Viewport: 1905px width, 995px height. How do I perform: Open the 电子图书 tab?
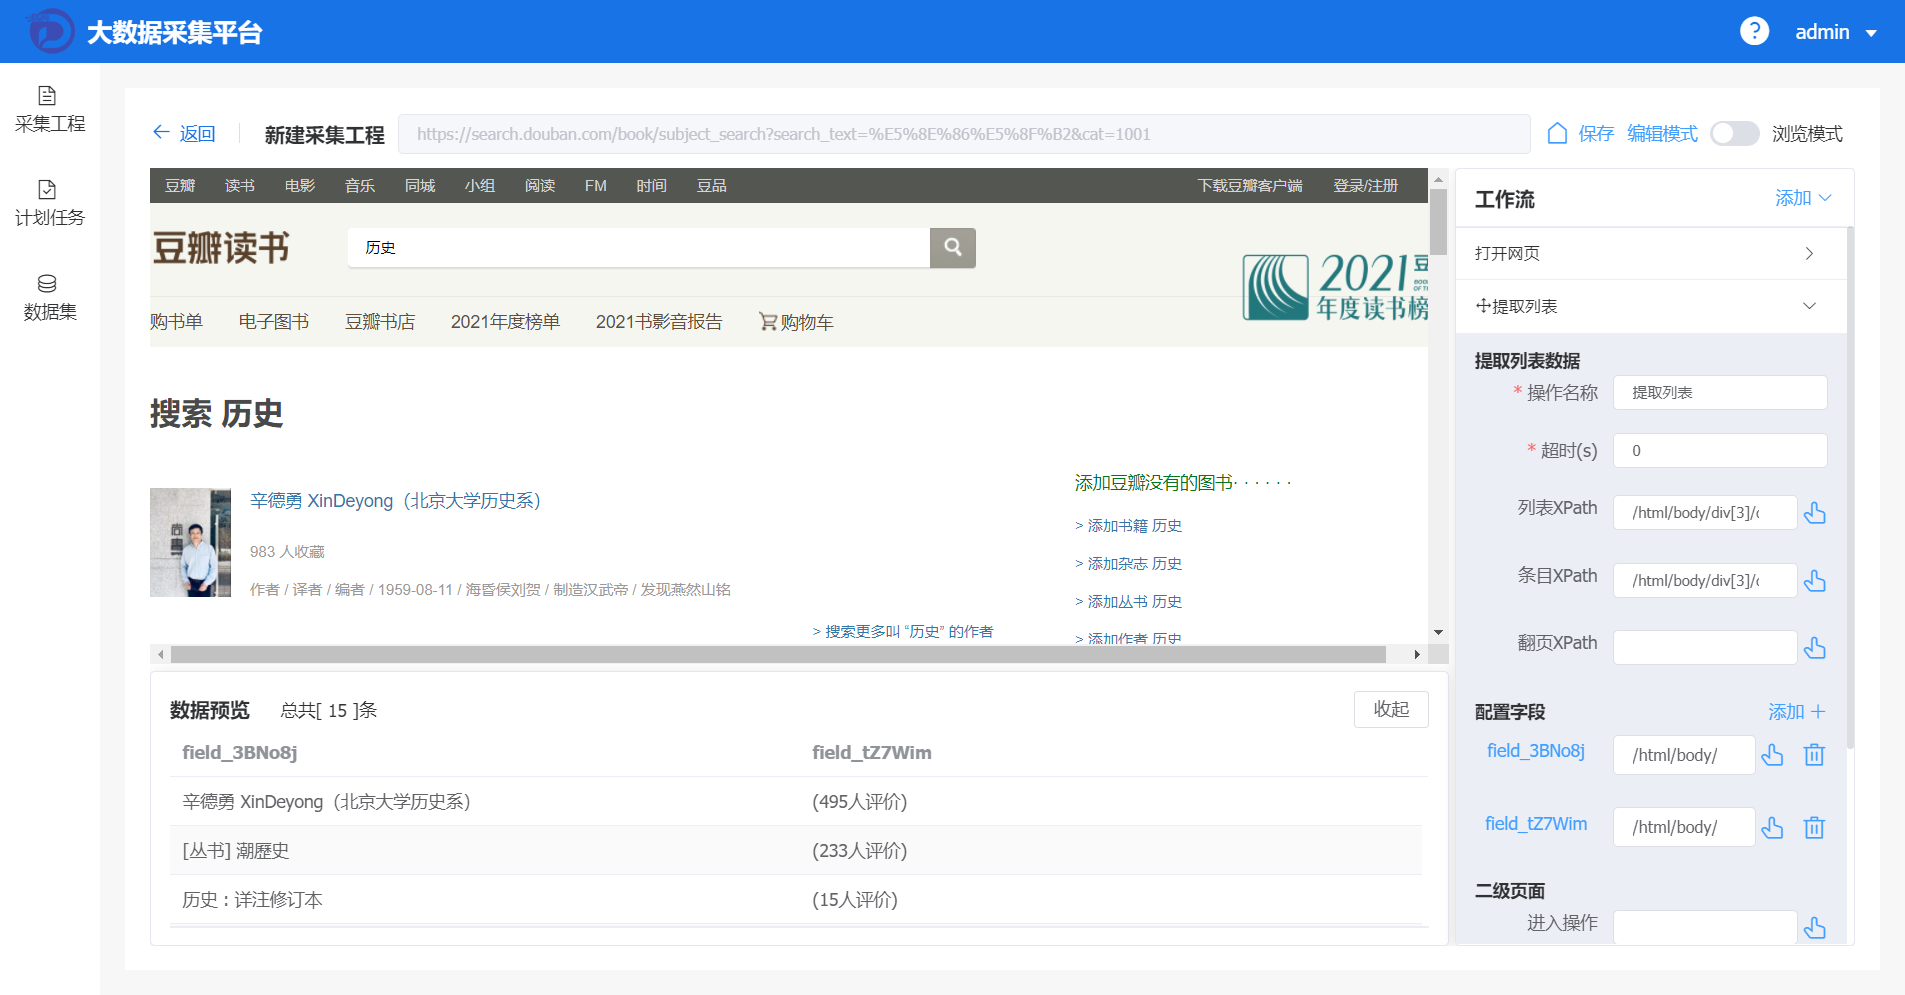coord(274,321)
